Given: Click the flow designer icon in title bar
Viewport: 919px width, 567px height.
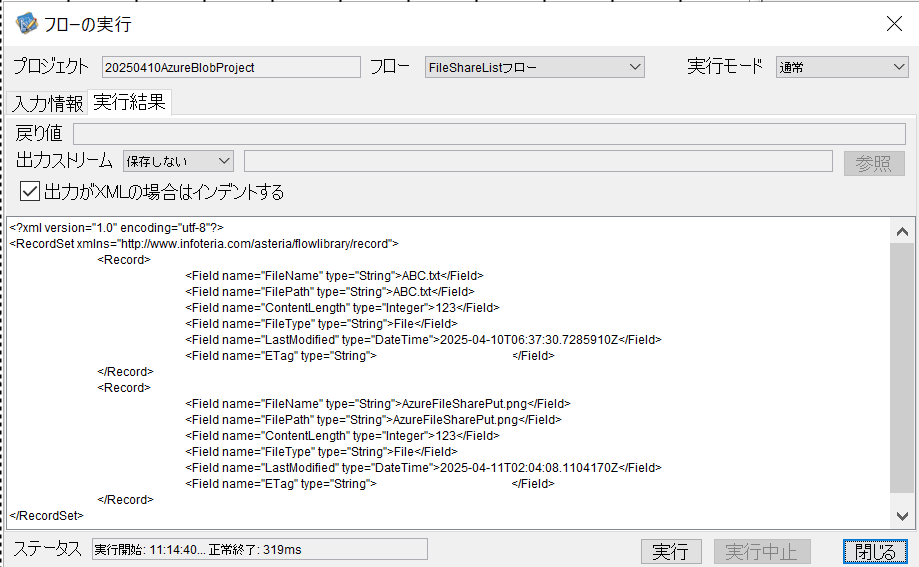Looking at the screenshot, I should pyautogui.click(x=27, y=23).
